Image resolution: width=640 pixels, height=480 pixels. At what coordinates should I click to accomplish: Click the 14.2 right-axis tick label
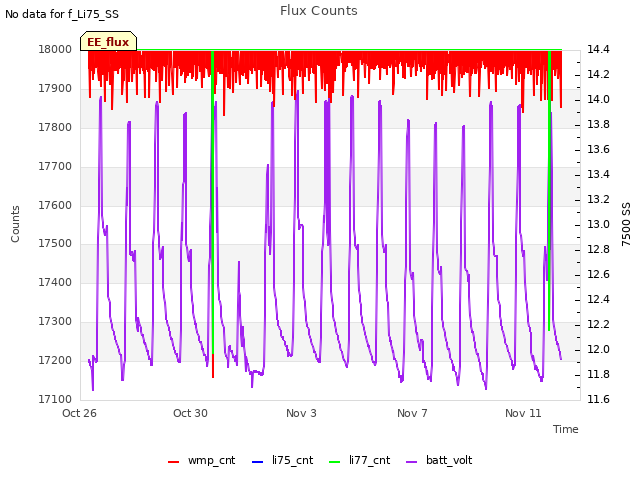(x=598, y=75)
